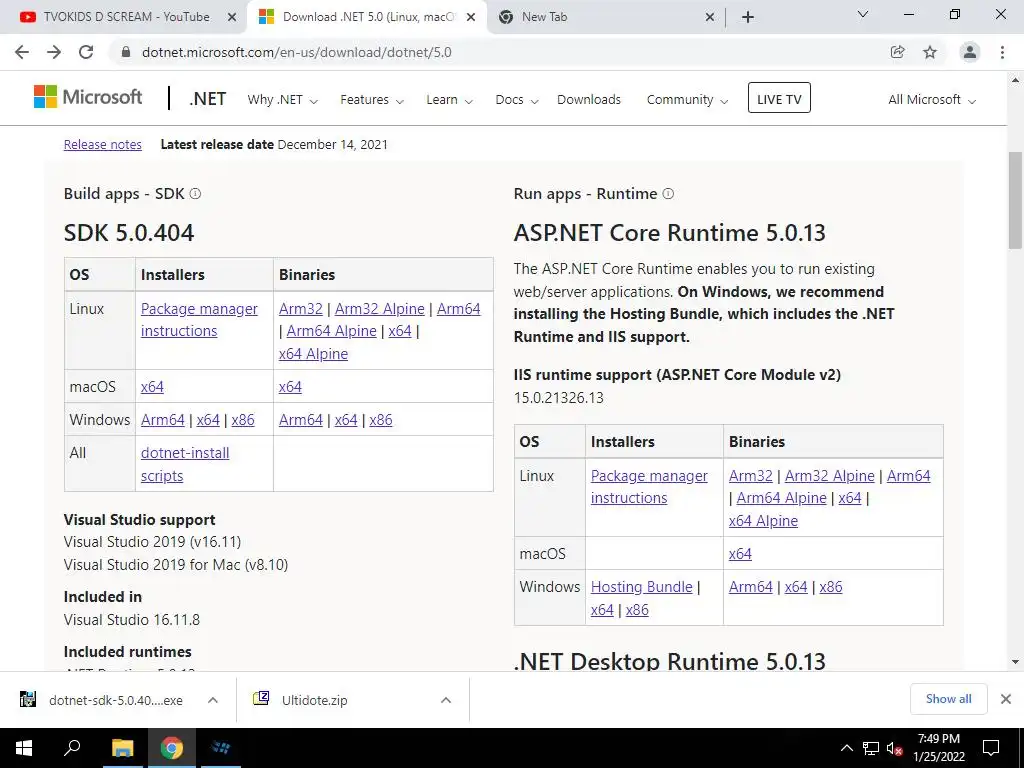Open a new browser tab with plus
The height and width of the screenshot is (768, 1024).
tap(748, 17)
